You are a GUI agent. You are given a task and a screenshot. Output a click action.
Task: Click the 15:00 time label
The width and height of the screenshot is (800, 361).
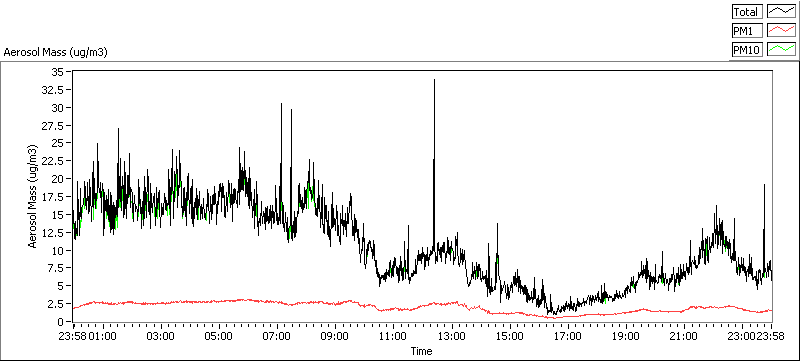tap(510, 336)
